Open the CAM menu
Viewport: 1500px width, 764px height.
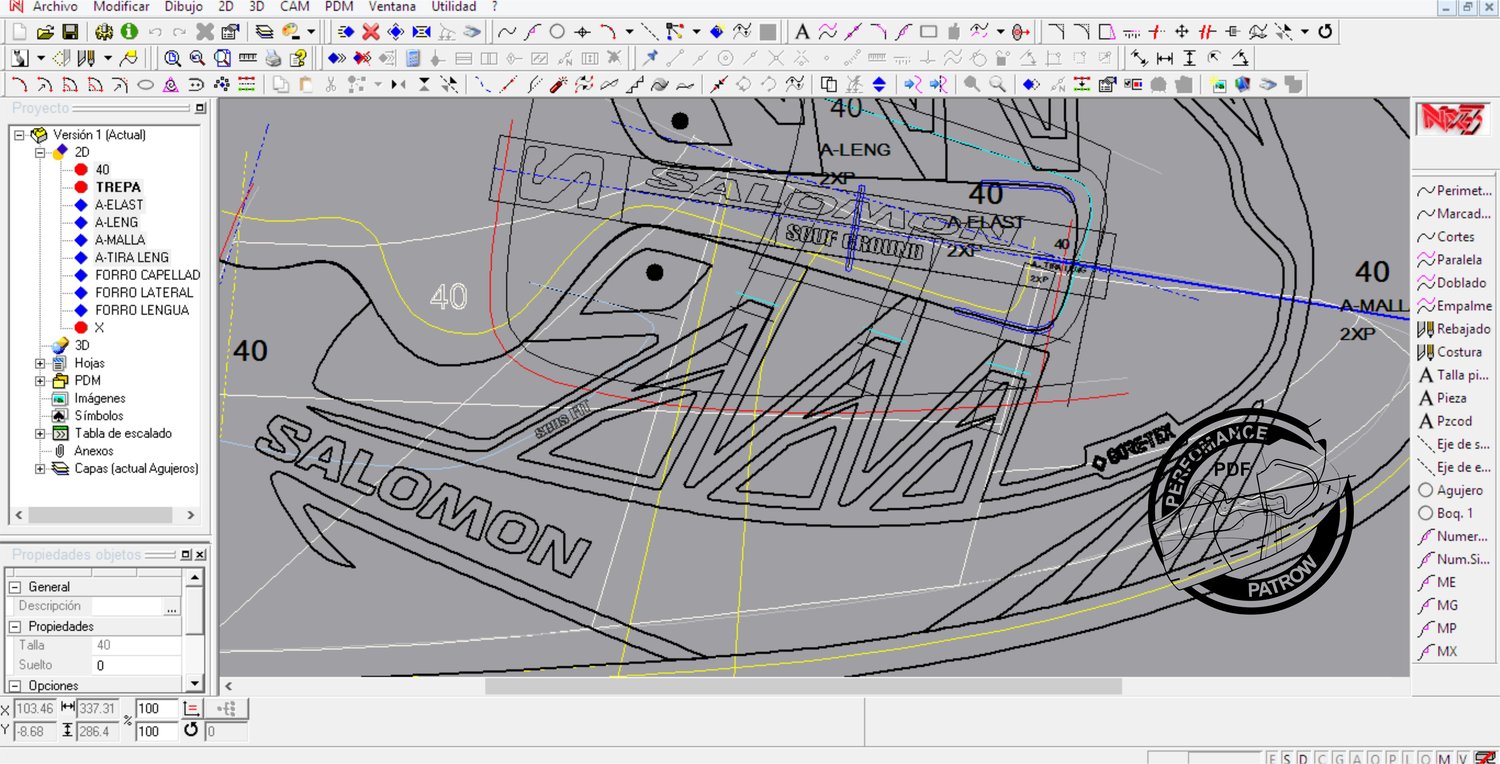pyautogui.click(x=294, y=7)
